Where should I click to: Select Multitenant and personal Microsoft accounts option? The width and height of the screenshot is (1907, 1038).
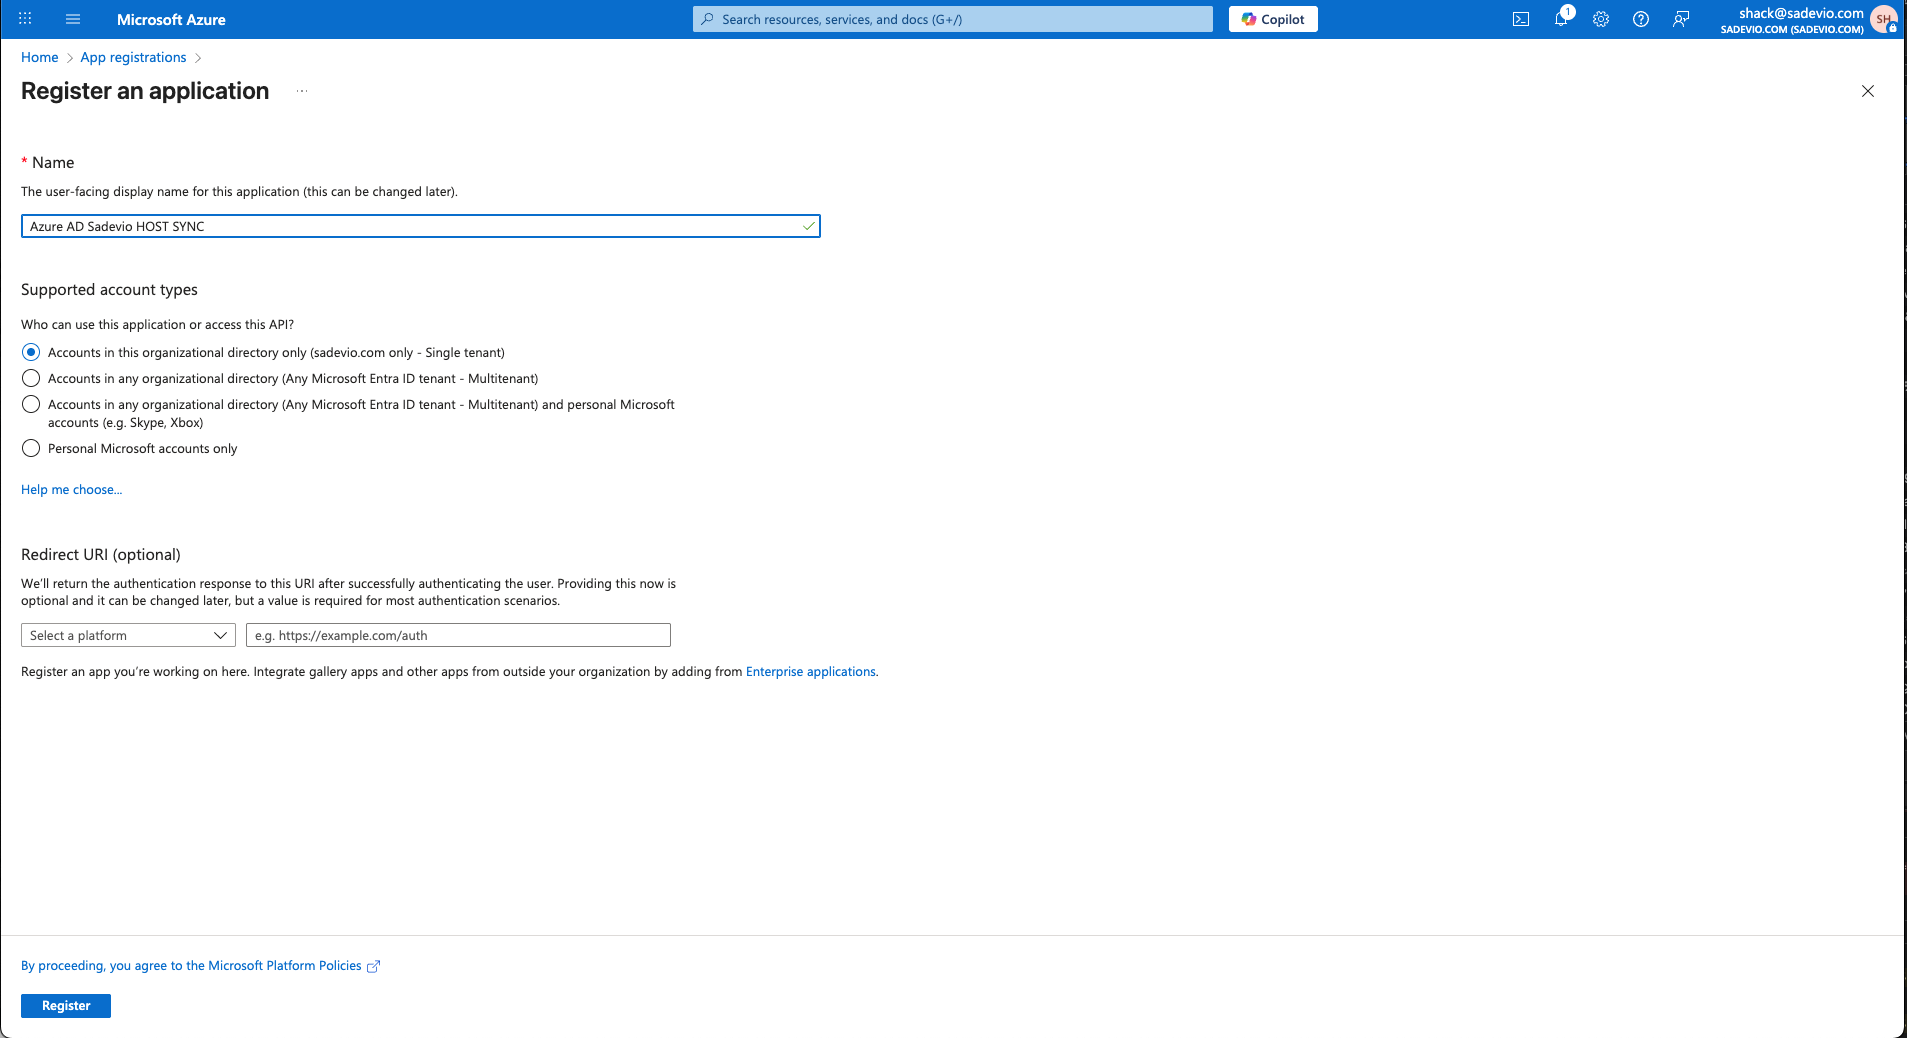coord(31,404)
